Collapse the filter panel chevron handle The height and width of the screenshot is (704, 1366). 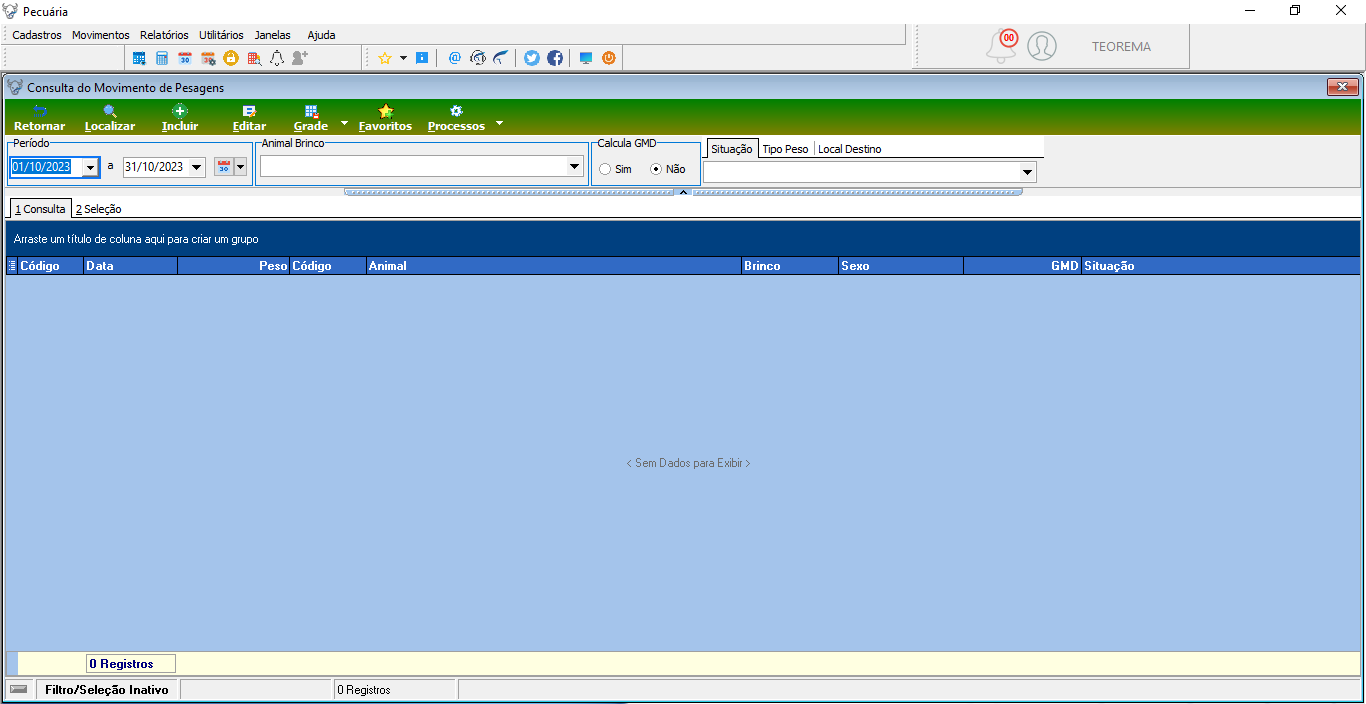[x=684, y=192]
